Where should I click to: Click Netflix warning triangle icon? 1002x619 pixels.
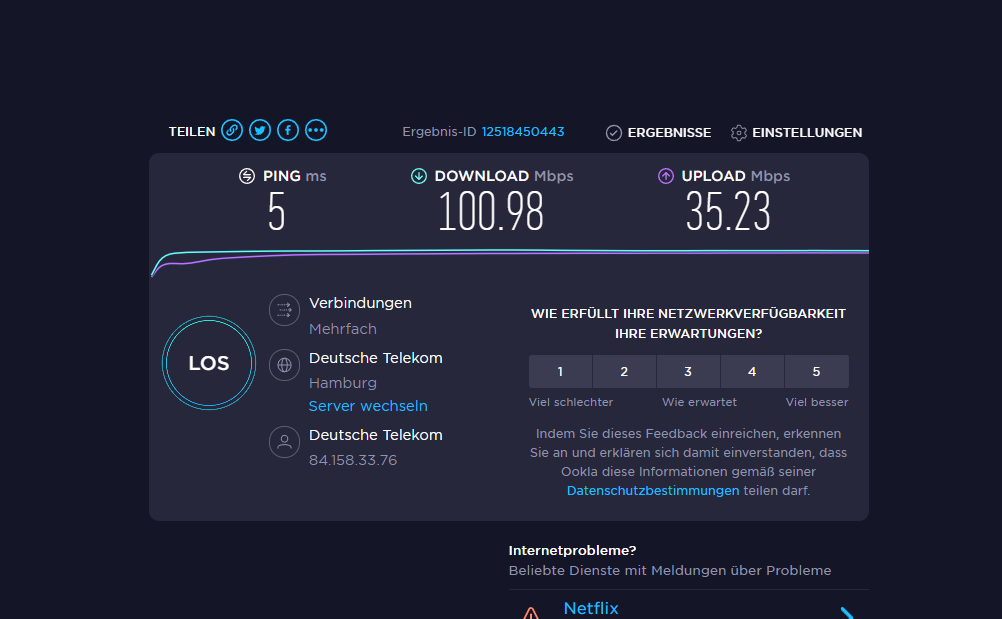[x=531, y=613]
